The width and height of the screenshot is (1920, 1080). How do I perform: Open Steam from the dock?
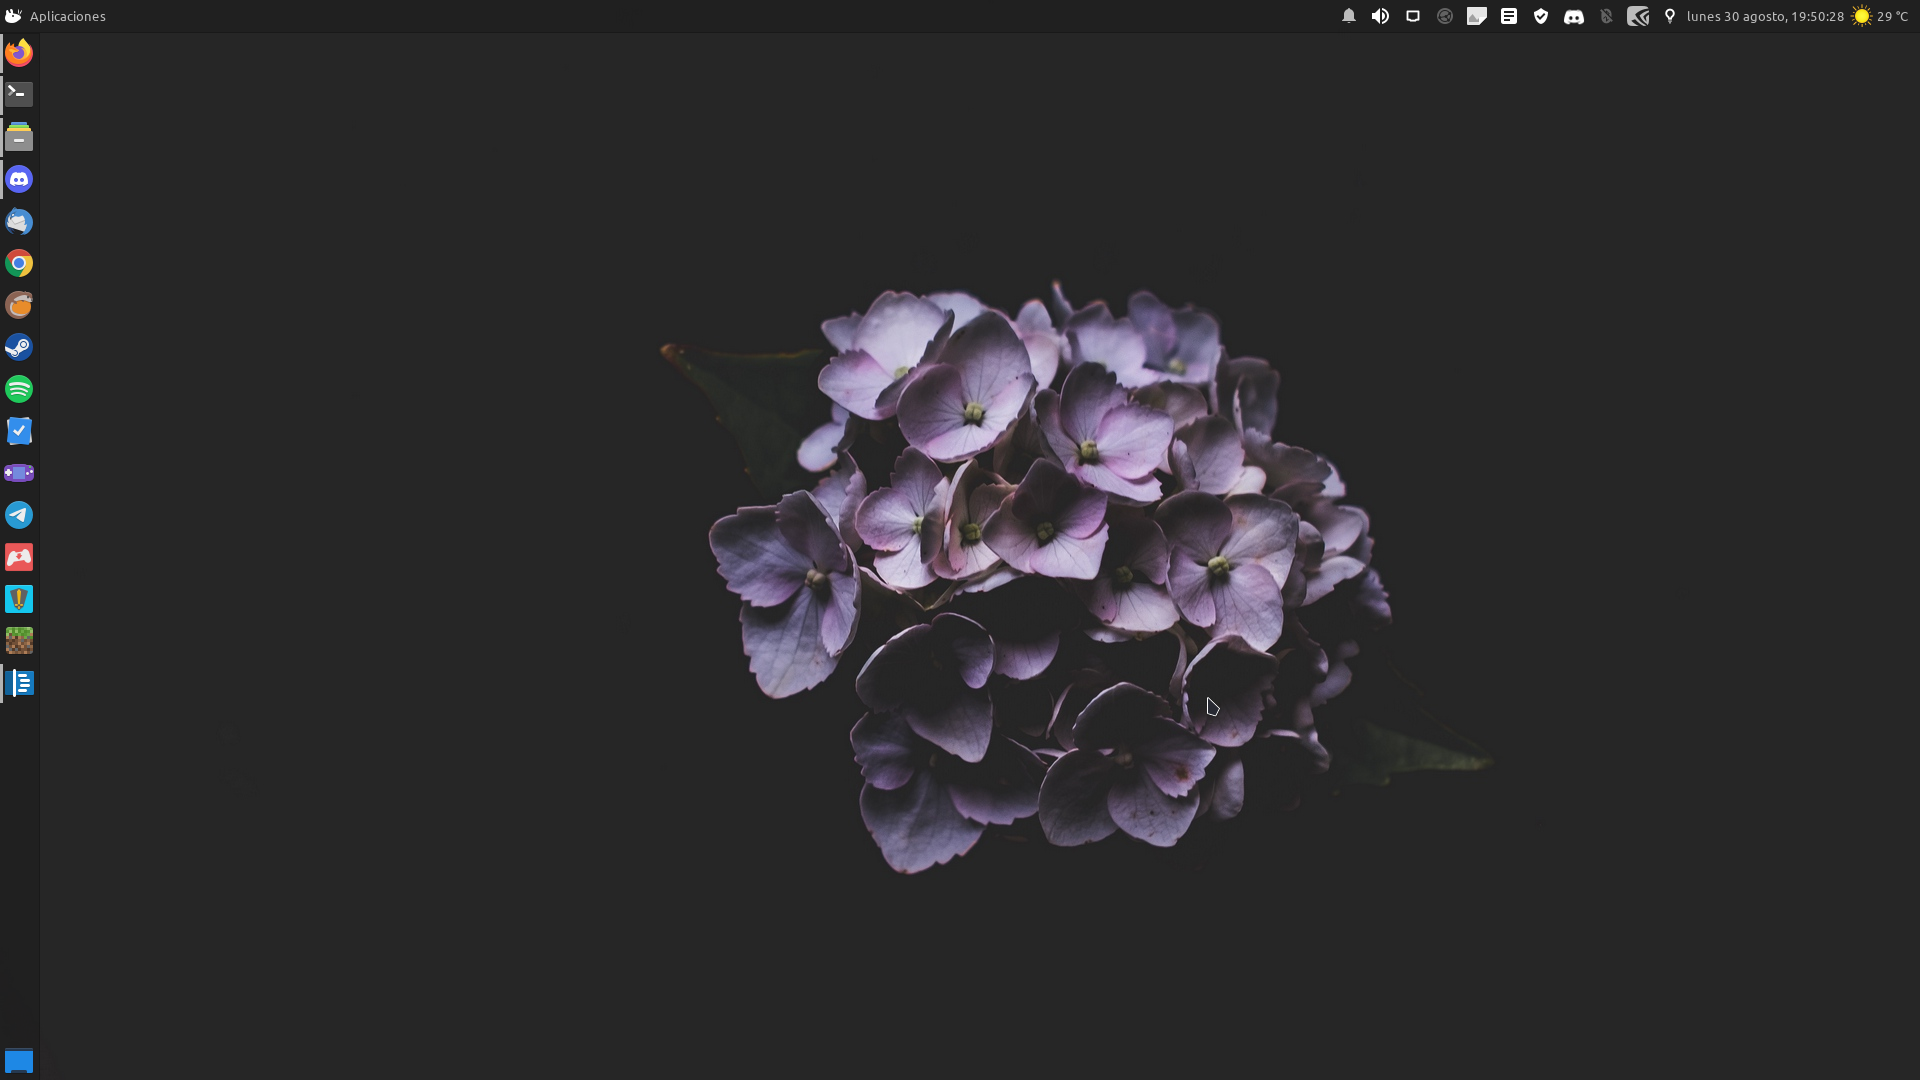tap(19, 347)
